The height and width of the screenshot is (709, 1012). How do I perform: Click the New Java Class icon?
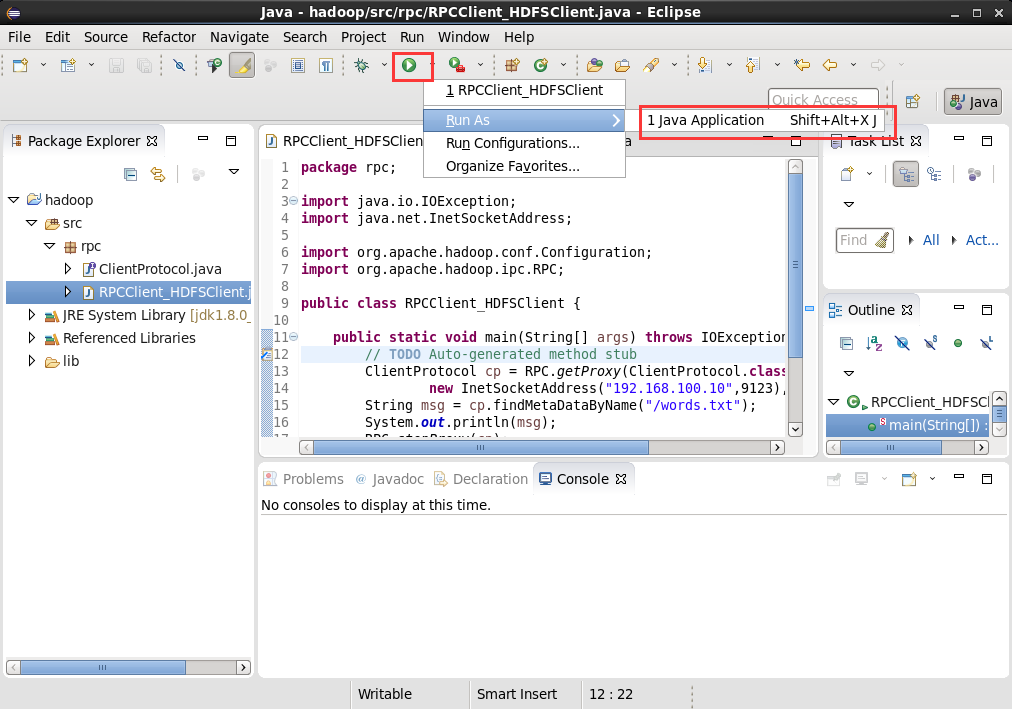(x=541, y=65)
